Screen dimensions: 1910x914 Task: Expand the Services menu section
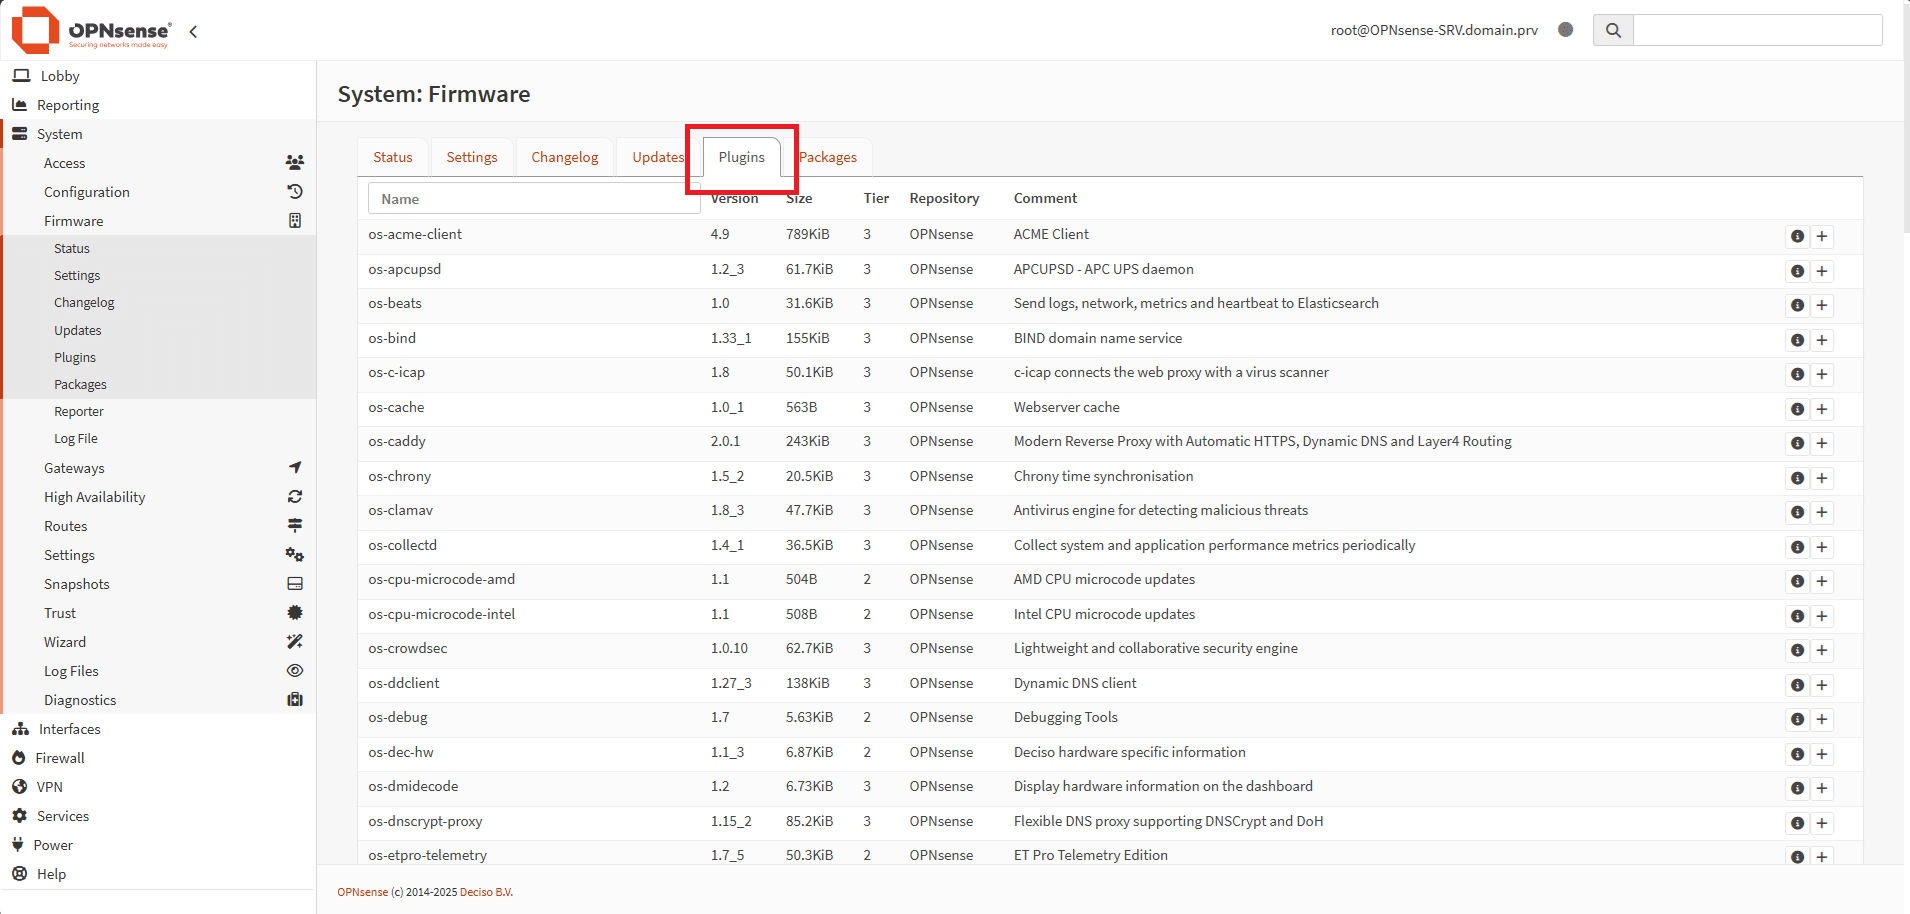pyautogui.click(x=158, y=816)
